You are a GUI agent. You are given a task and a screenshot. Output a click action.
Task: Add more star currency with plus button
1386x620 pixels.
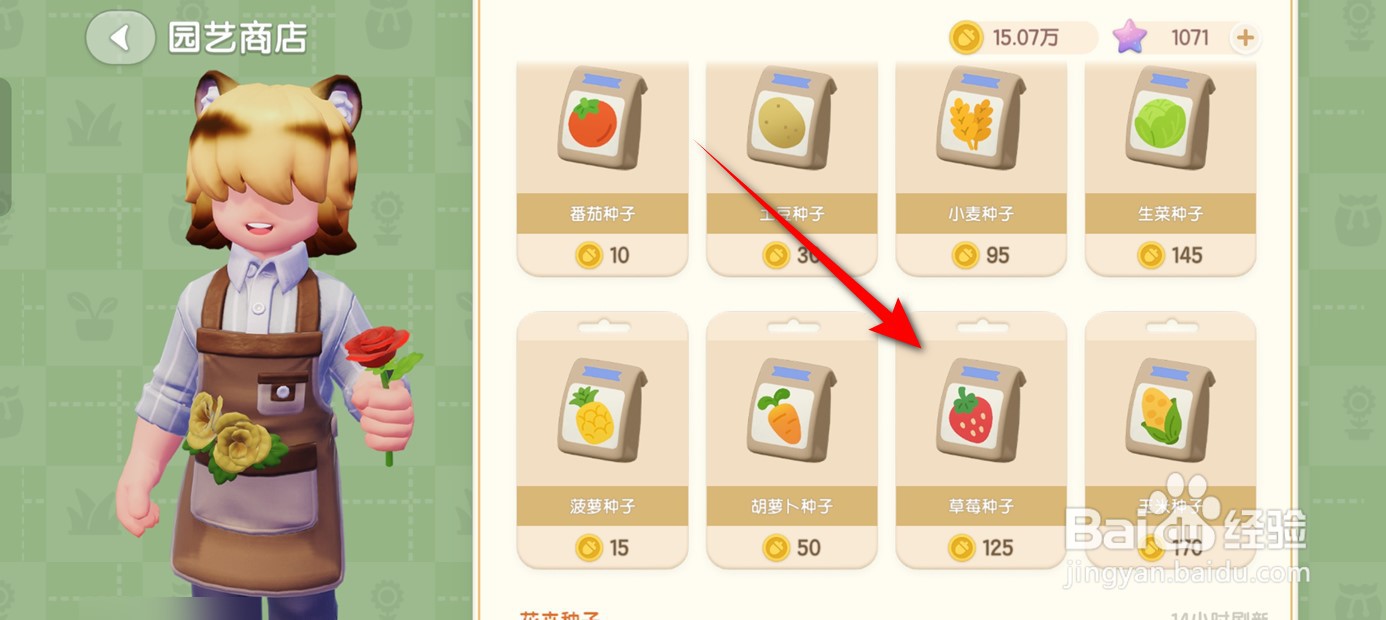click(x=1245, y=38)
